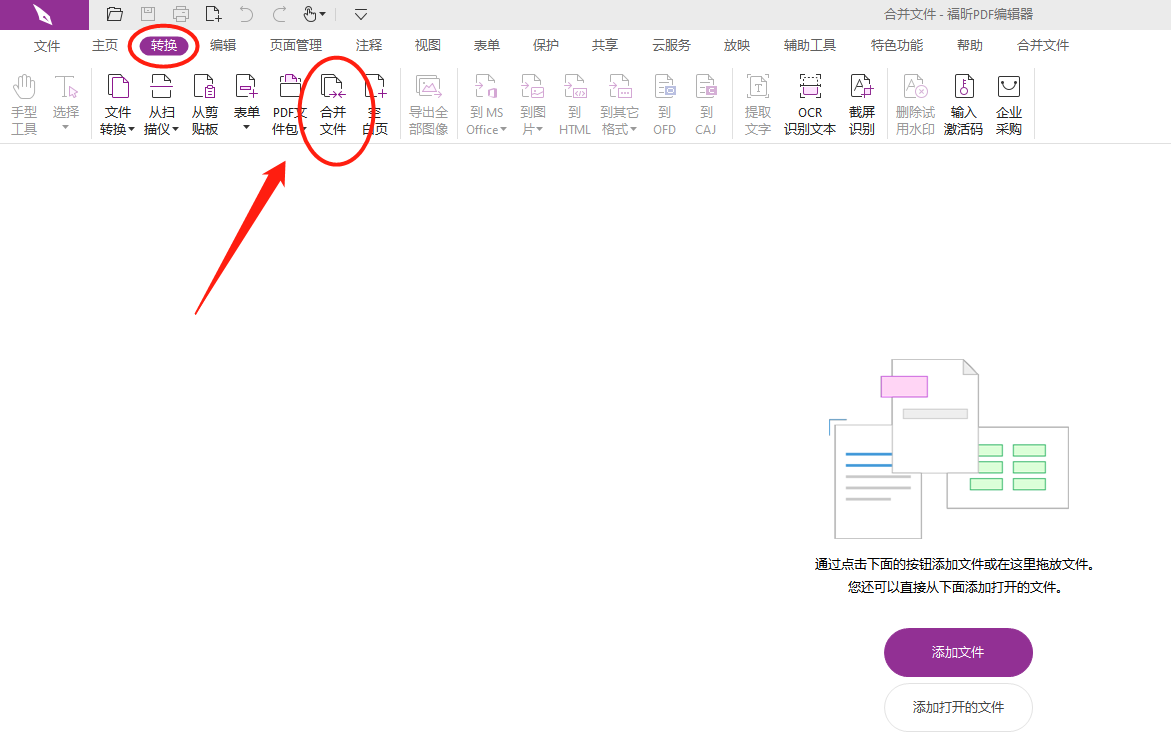Expand the 文件转换 dropdown

(130, 128)
